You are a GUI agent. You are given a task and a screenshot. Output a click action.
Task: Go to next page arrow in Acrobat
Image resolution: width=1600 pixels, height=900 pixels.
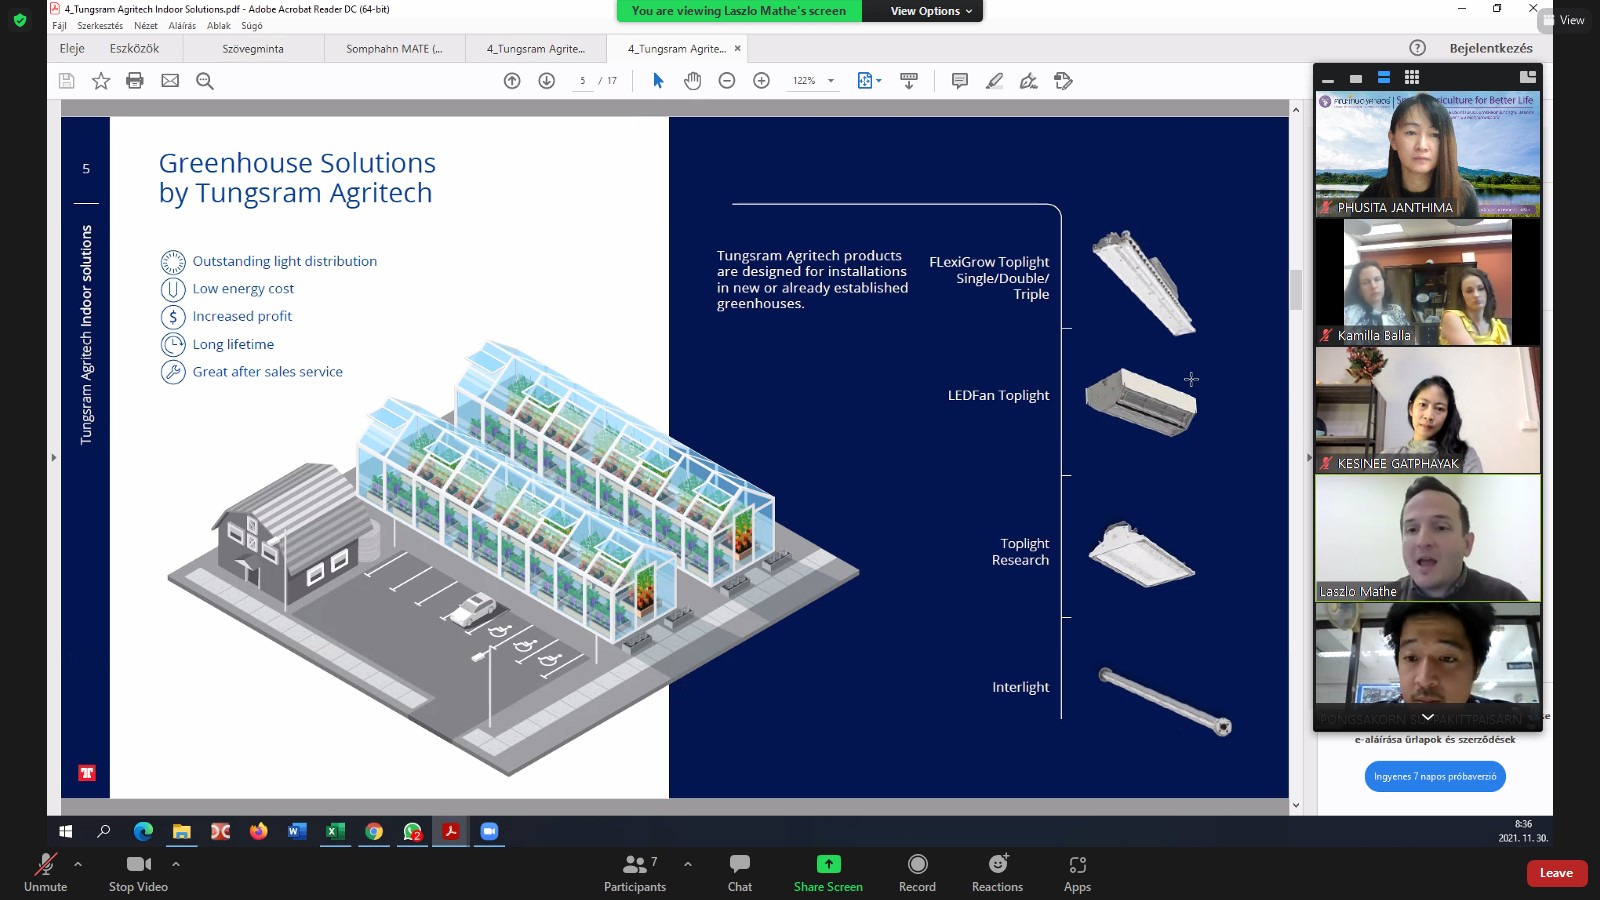(x=546, y=81)
